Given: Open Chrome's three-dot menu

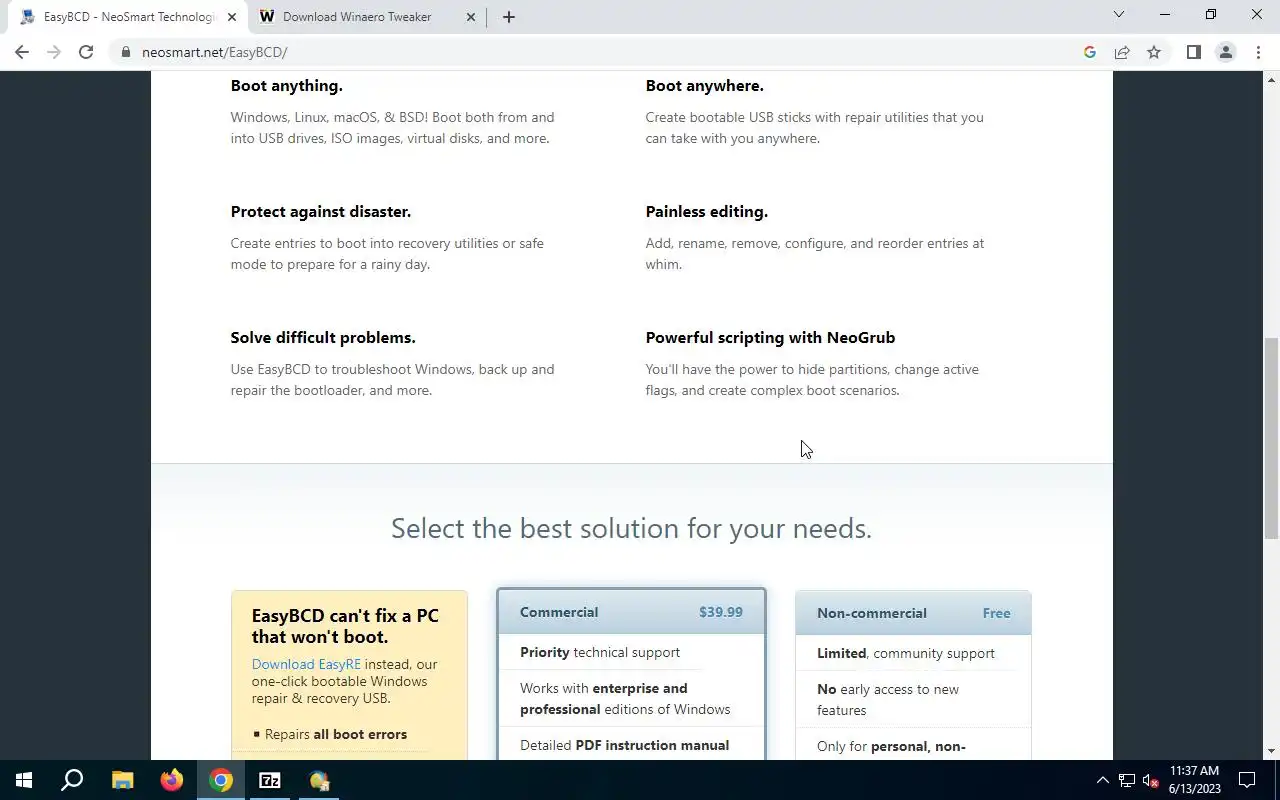Looking at the screenshot, I should pos(1258,52).
